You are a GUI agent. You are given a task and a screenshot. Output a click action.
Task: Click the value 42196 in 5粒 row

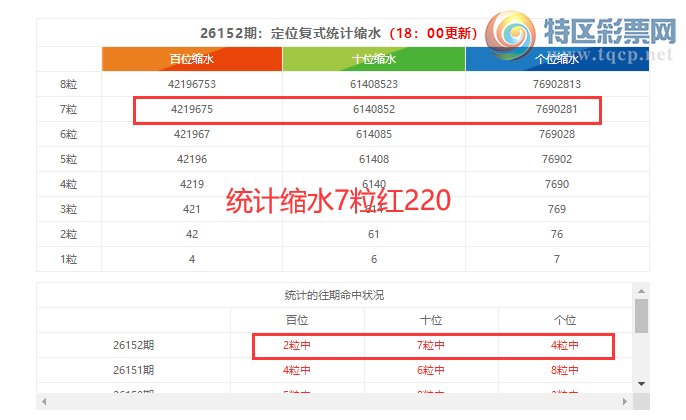pyautogui.click(x=192, y=159)
